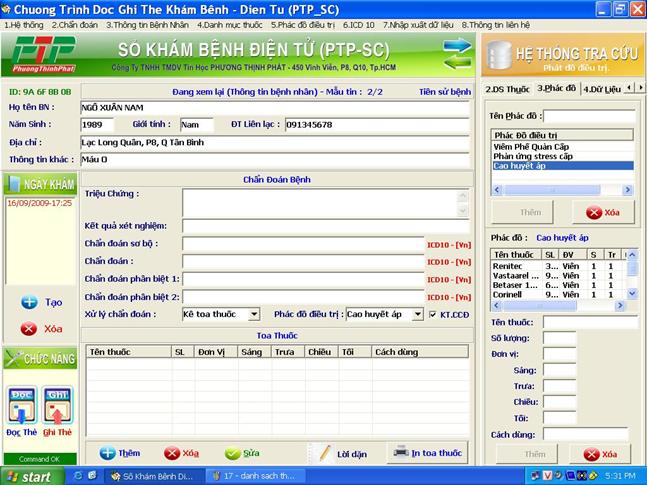Viewport: 647px width, 485px height.
Task: Open the 6.ICD 10 menu
Action: pyautogui.click(x=358, y=24)
